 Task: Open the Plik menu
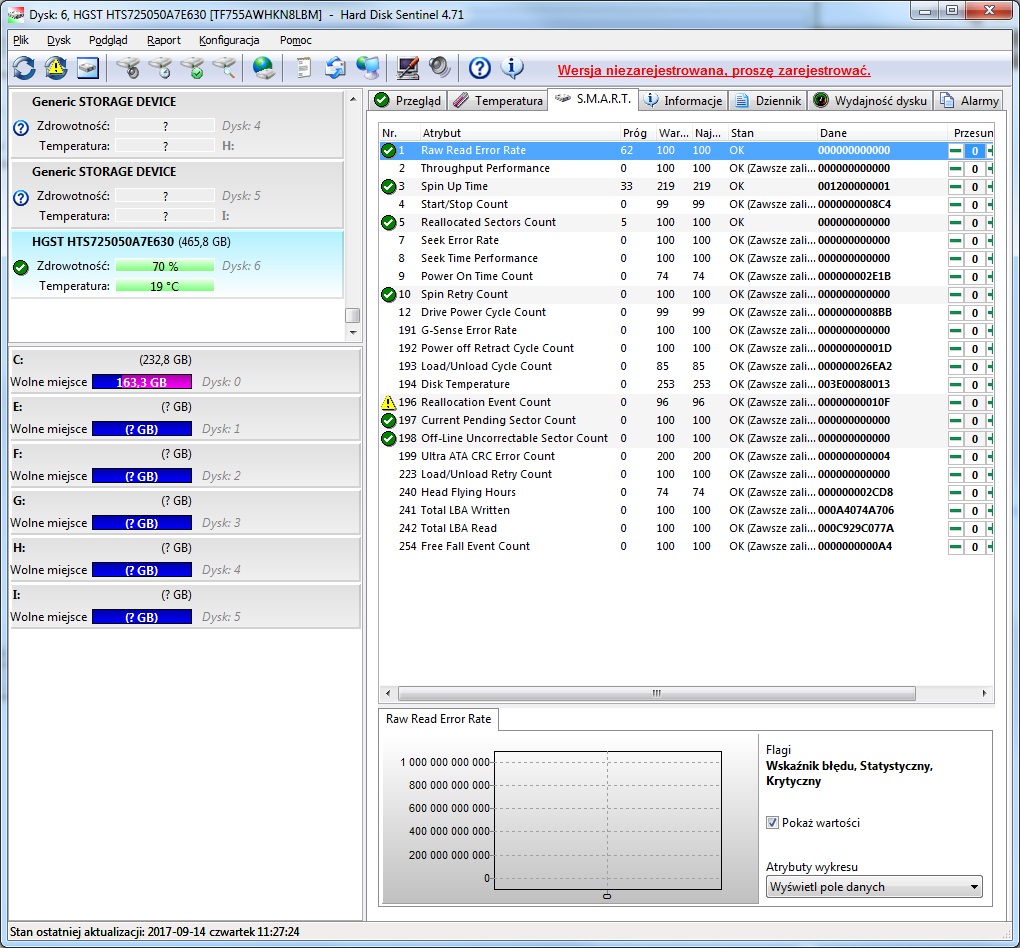21,40
